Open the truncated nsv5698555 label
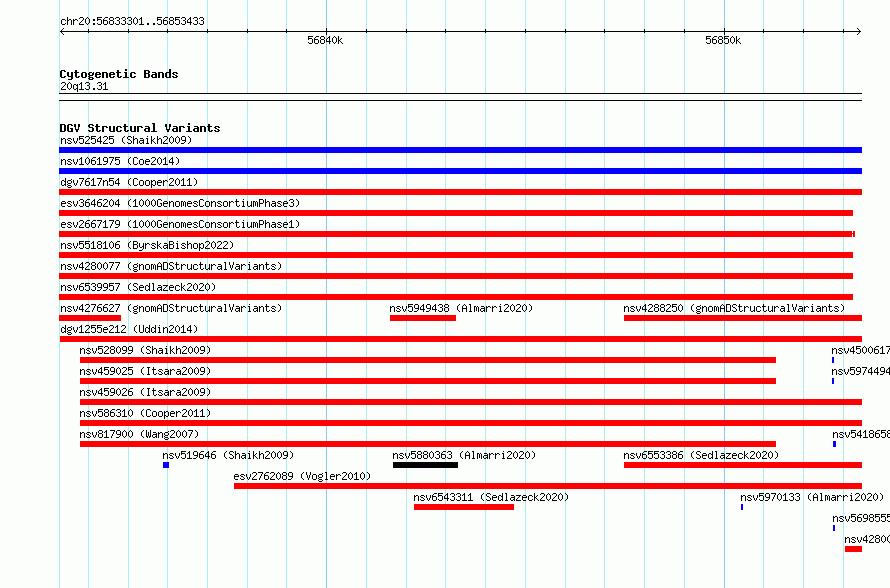Screen dimensions: 890x588 pyautogui.click(x=861, y=518)
